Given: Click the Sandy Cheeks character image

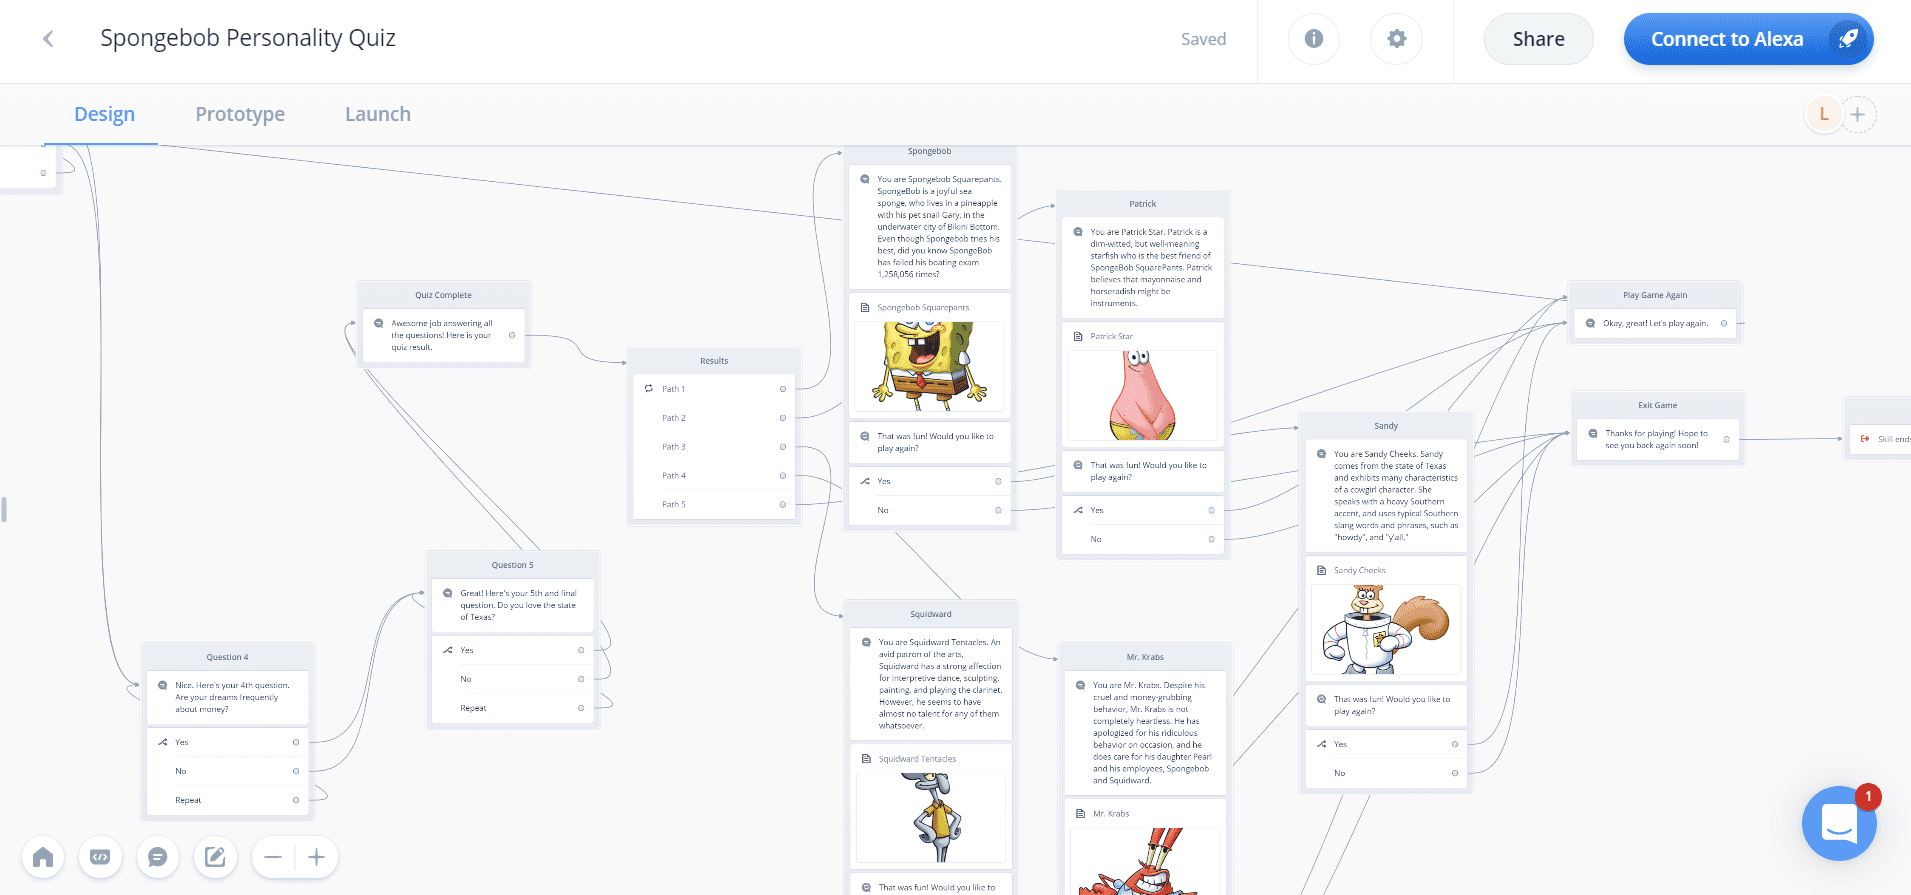Looking at the screenshot, I should pos(1386,629).
